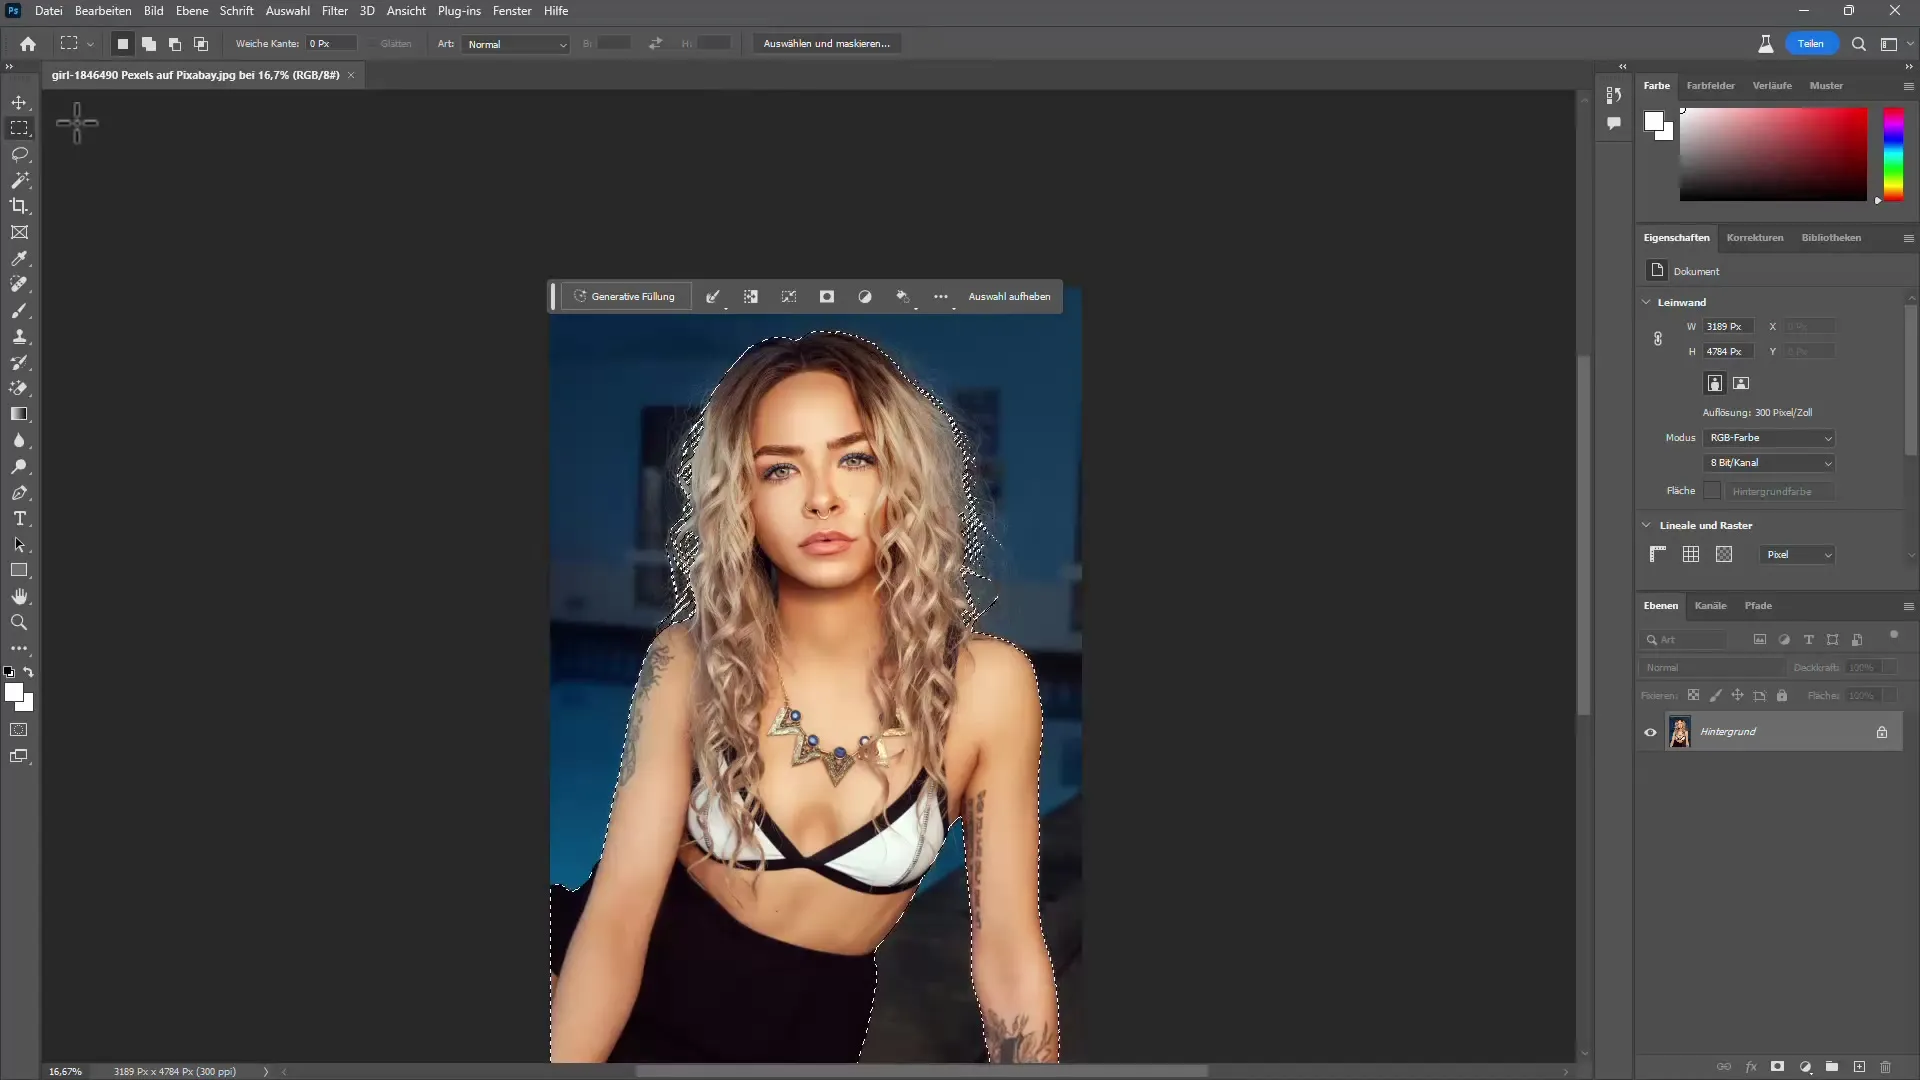Screen dimensions: 1920x1080
Task: Click the Zoom tool icon
Action: tap(20, 621)
